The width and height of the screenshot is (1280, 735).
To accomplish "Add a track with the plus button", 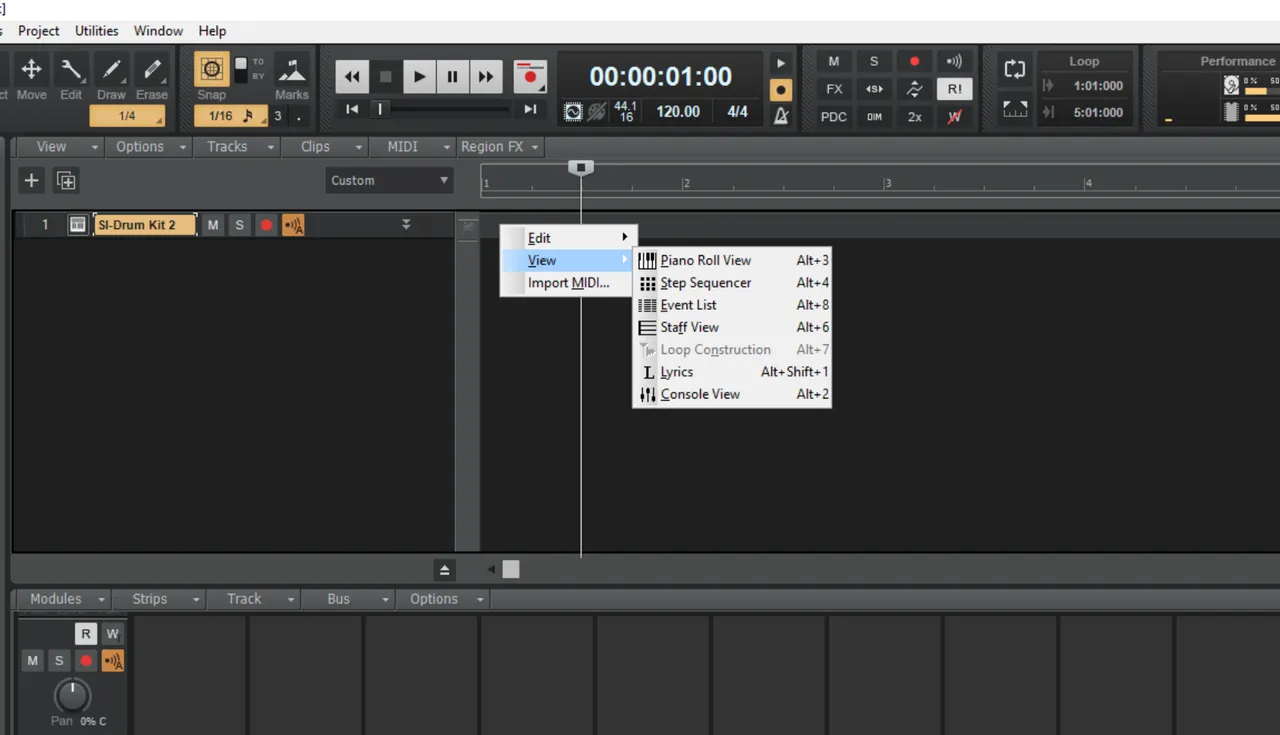I will [x=32, y=181].
